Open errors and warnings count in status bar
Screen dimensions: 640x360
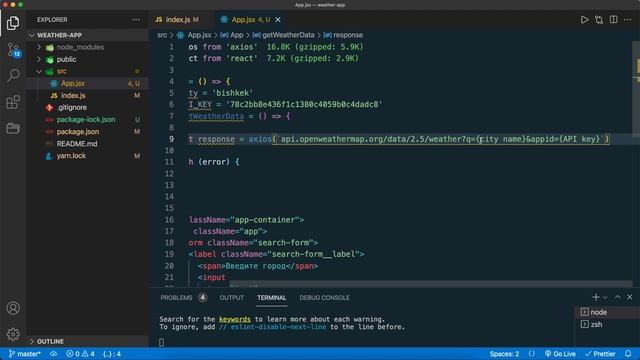(x=80, y=354)
